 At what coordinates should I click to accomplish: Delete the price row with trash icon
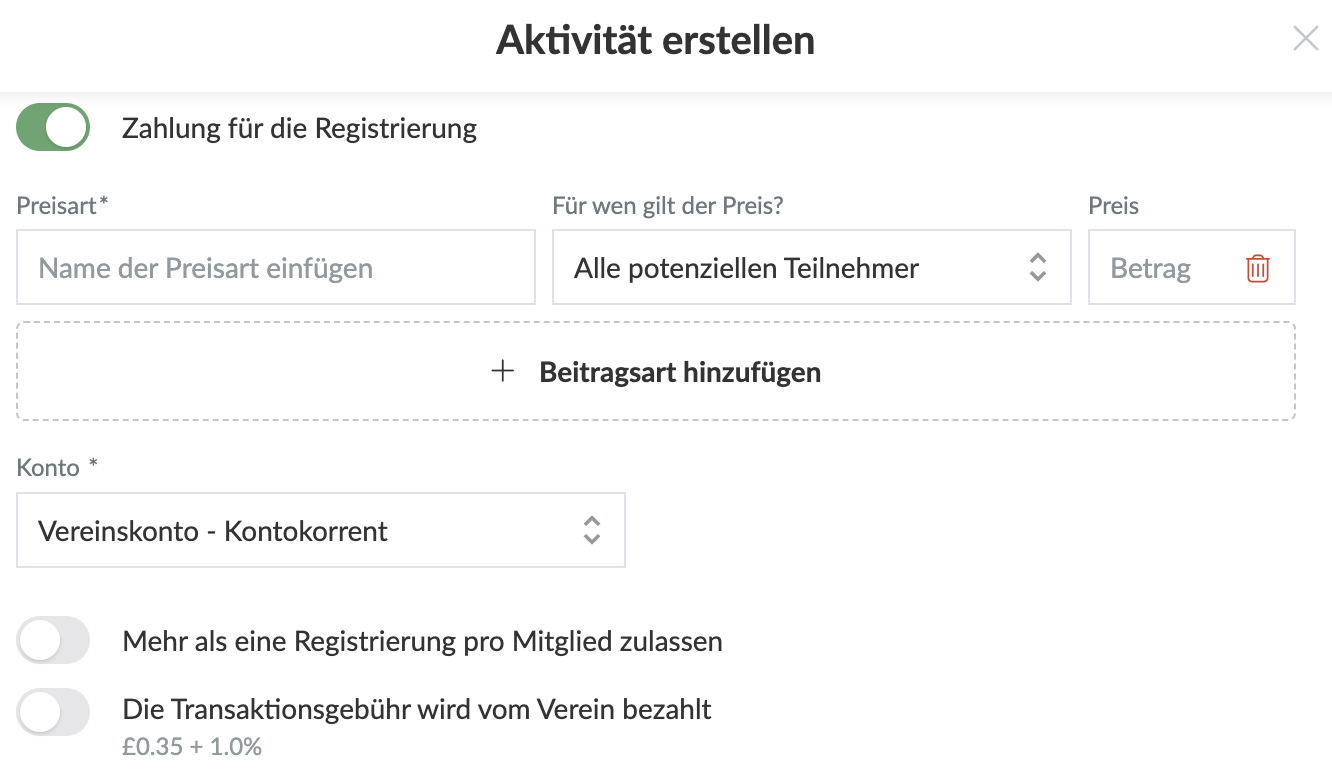1257,268
